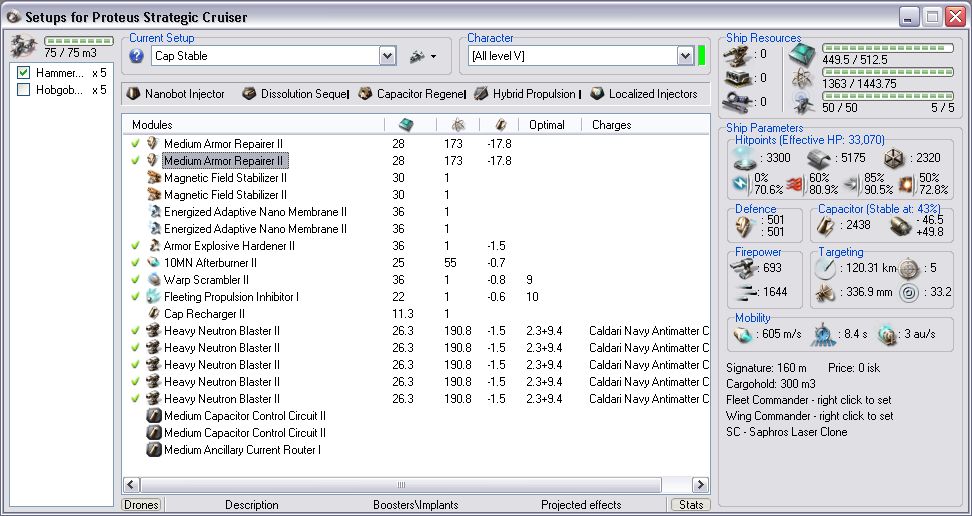
Task: Click the turret hardpoints icon in Ship Resources
Action: pyautogui.click(x=737, y=55)
